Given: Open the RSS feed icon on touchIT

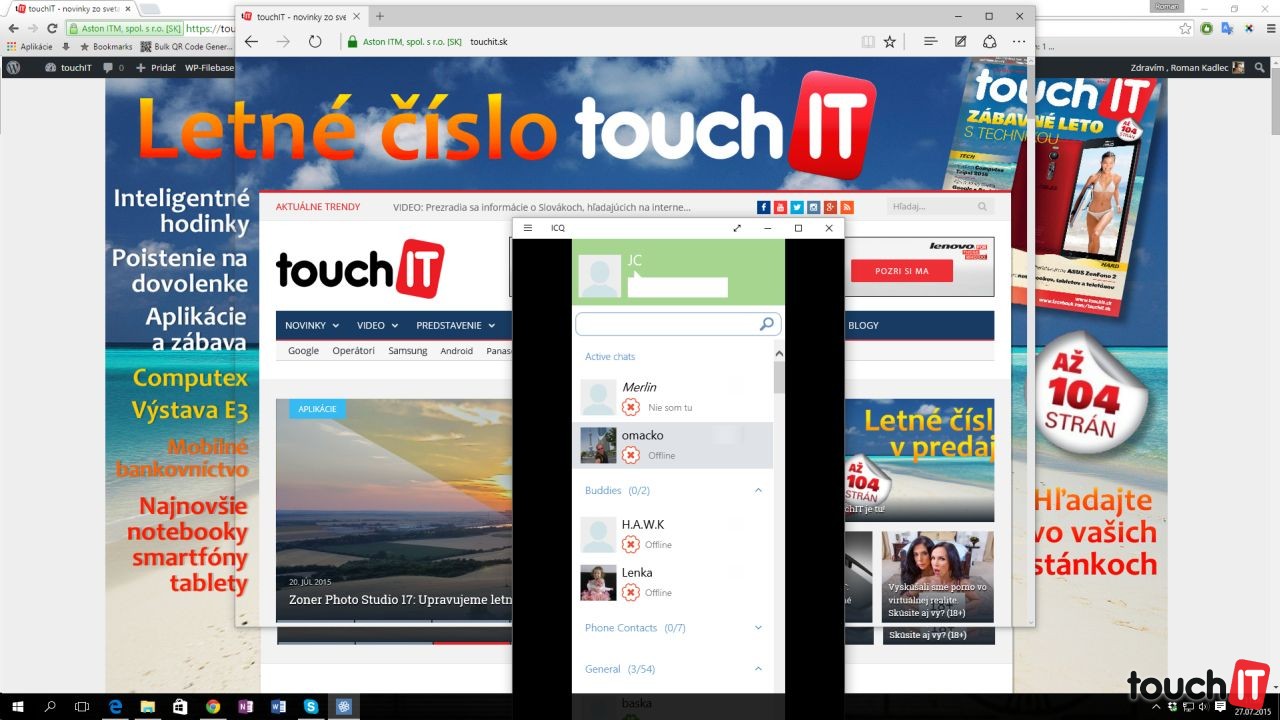Looking at the screenshot, I should coord(847,207).
